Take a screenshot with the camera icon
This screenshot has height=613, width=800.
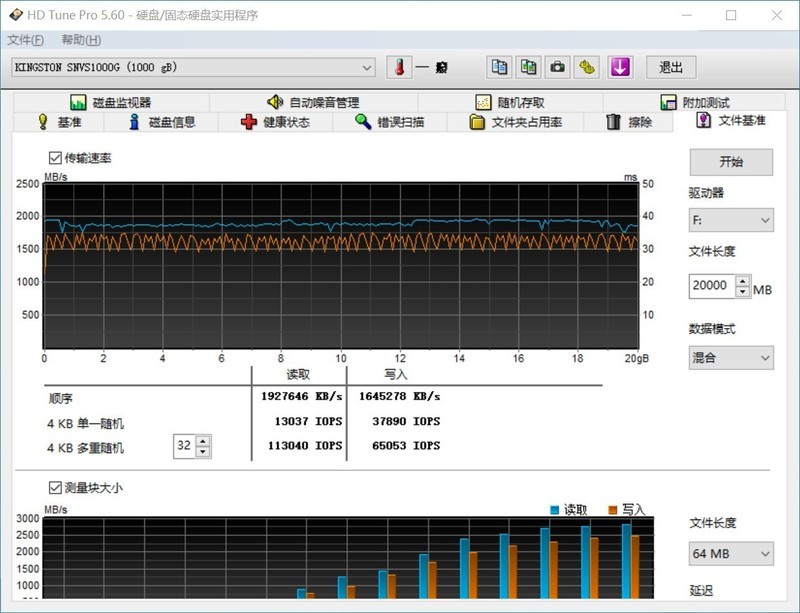pos(556,67)
